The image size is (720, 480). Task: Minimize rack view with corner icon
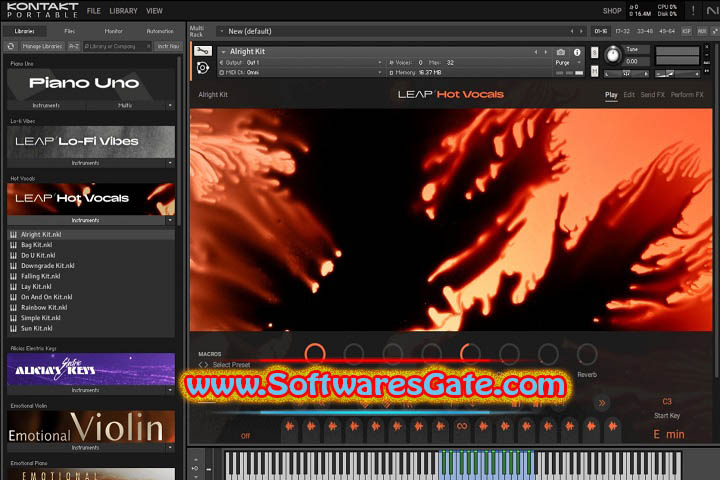pos(714,31)
